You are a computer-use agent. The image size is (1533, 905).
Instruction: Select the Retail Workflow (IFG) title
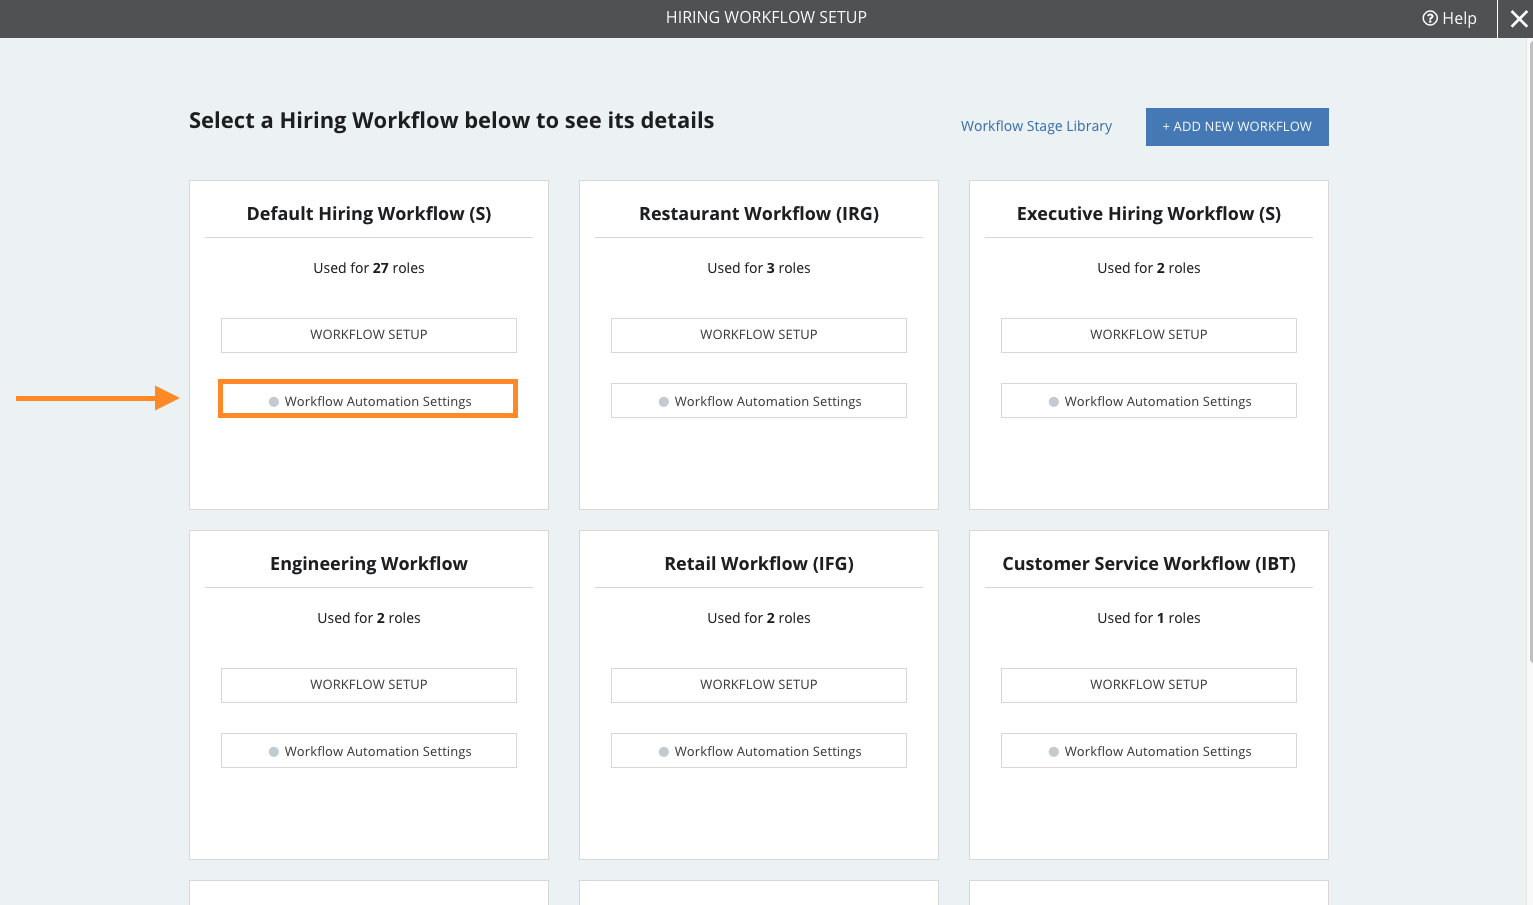pyautogui.click(x=759, y=564)
